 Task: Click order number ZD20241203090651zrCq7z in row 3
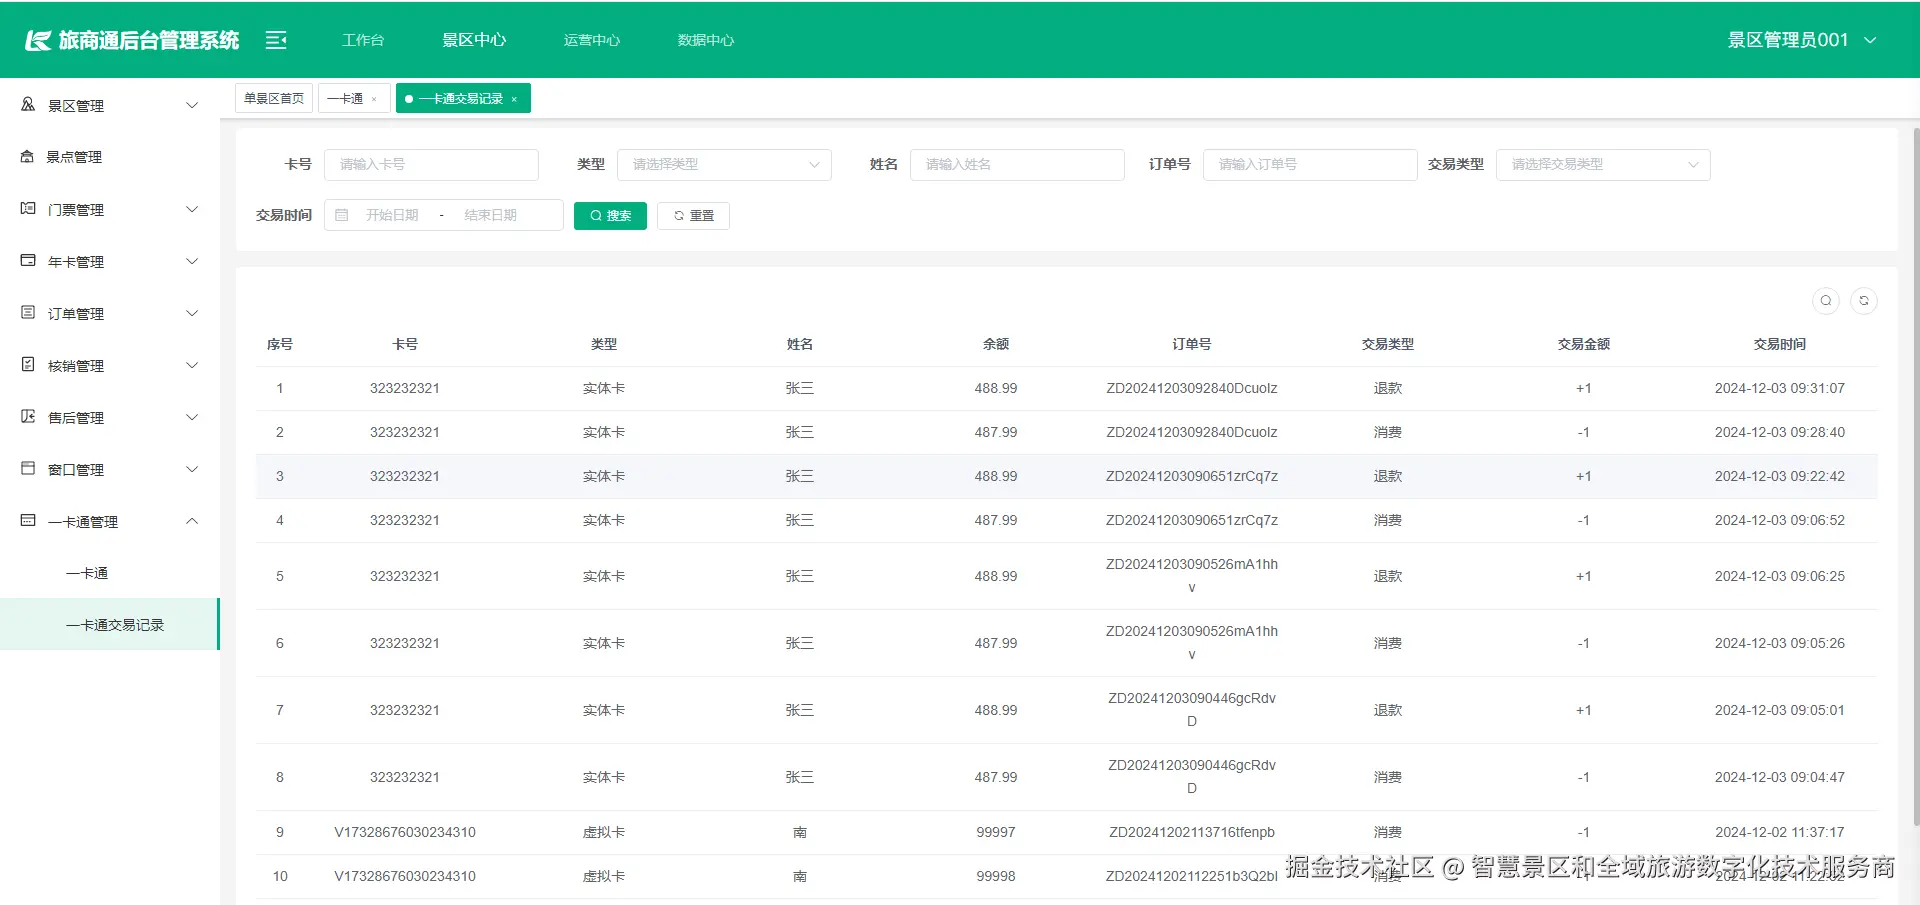click(x=1192, y=476)
